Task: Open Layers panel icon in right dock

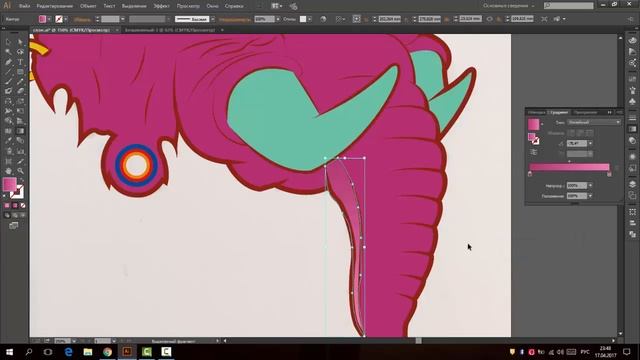Action: (x=632, y=184)
